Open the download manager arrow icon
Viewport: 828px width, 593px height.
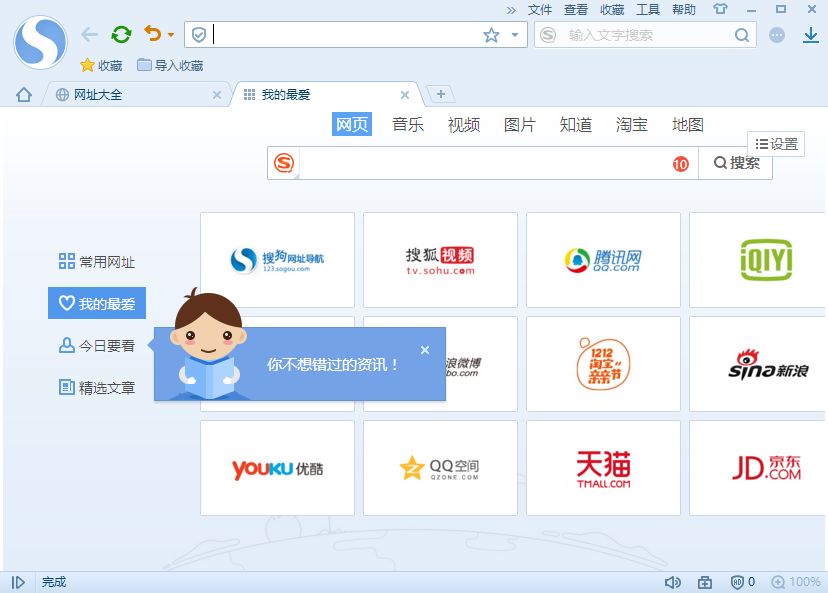point(811,33)
